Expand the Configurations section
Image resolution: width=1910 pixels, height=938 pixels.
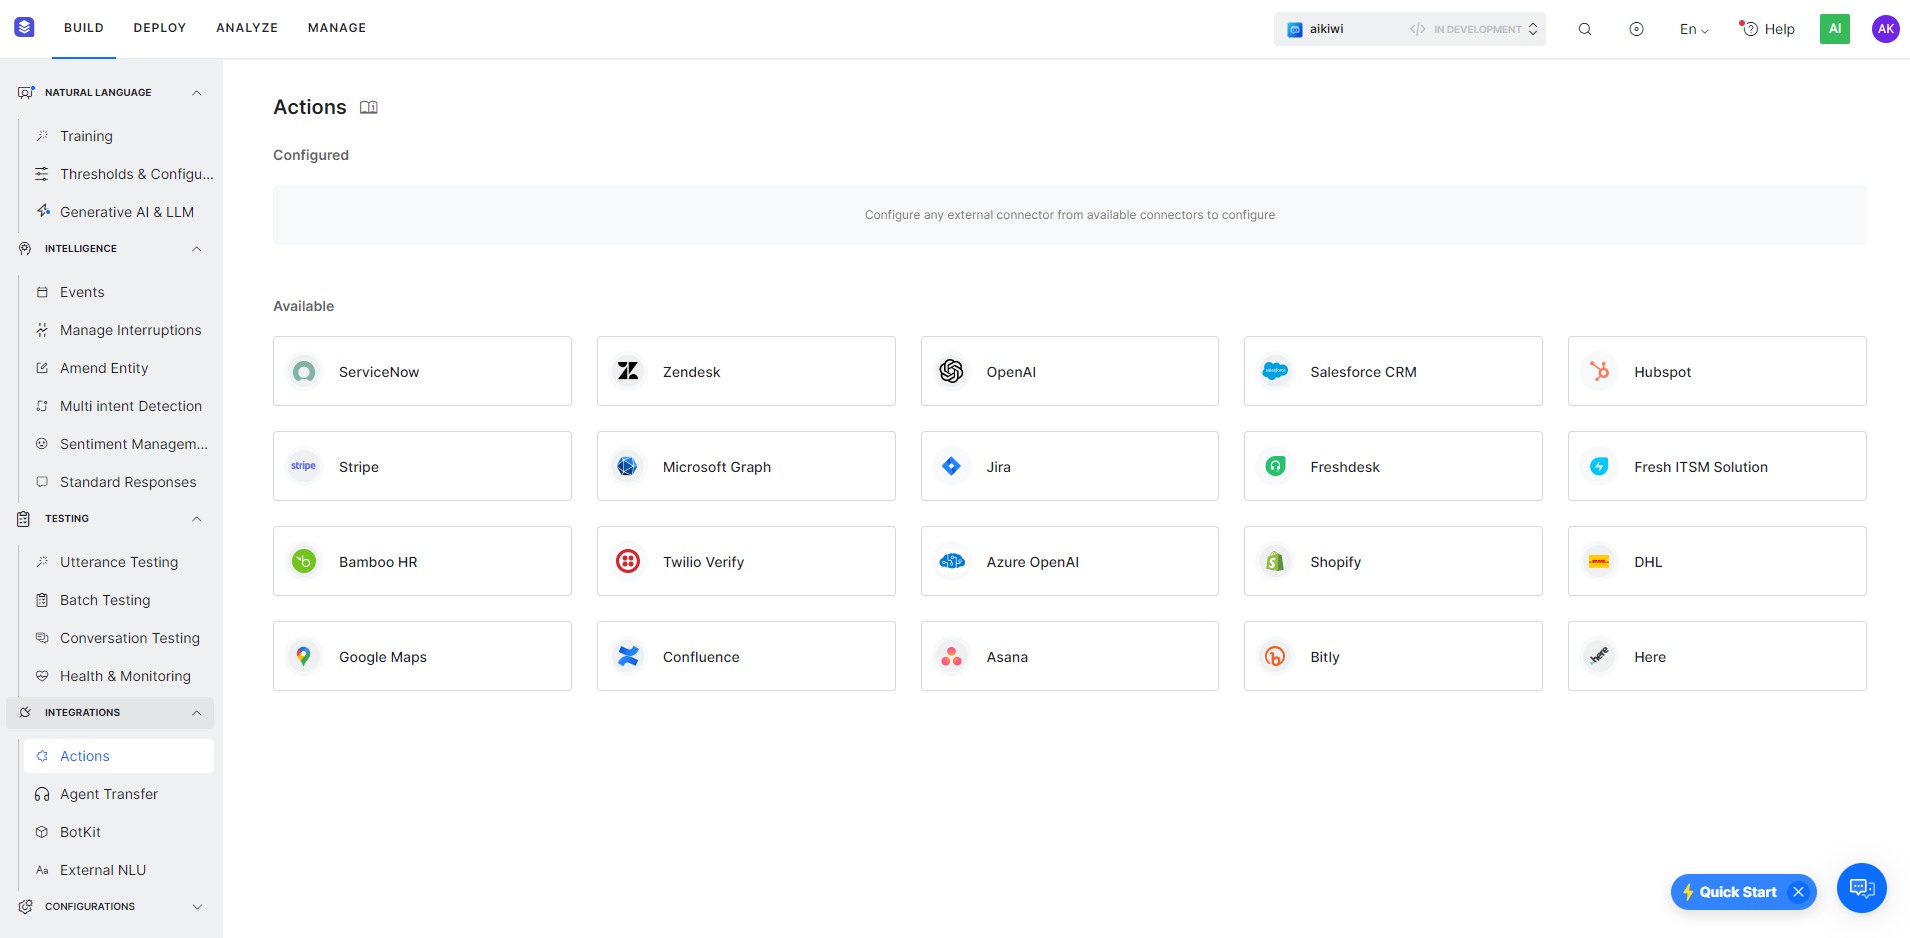point(197,907)
